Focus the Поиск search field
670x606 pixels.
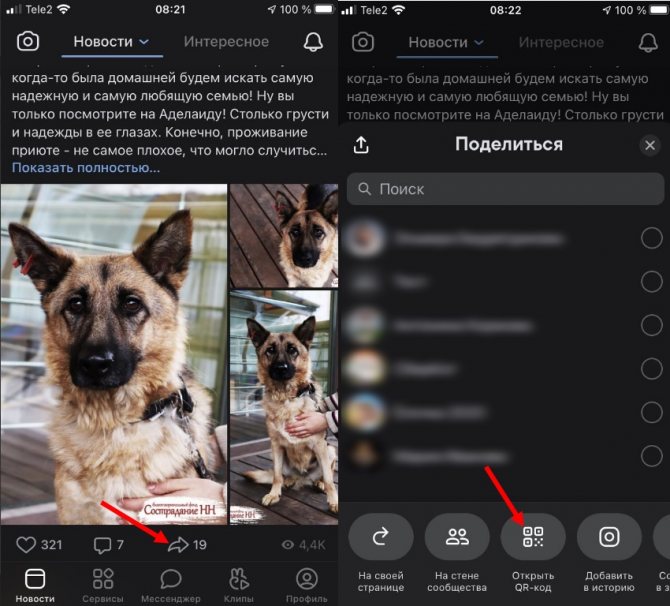pos(505,189)
